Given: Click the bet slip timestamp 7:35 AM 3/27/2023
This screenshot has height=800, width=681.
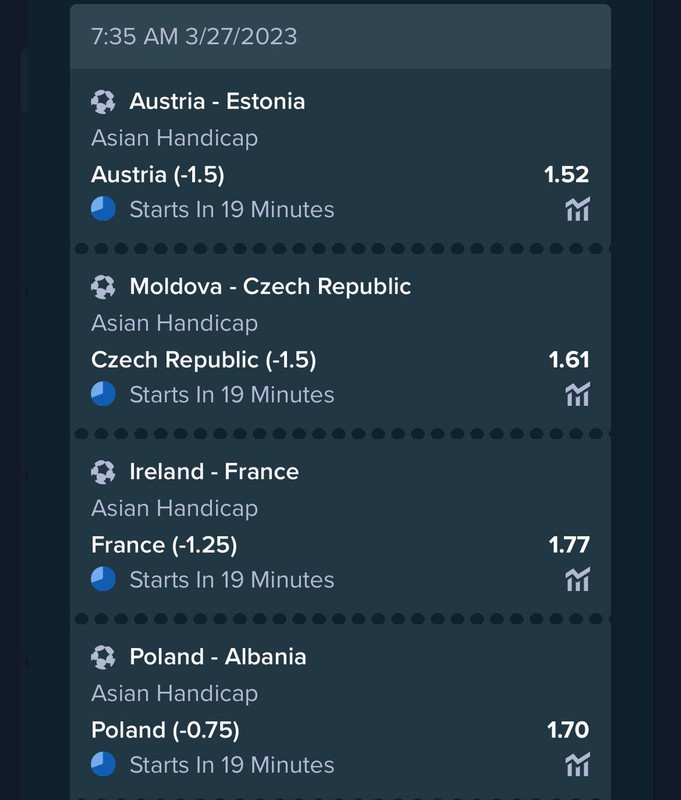Looking at the screenshot, I should click(x=194, y=37).
